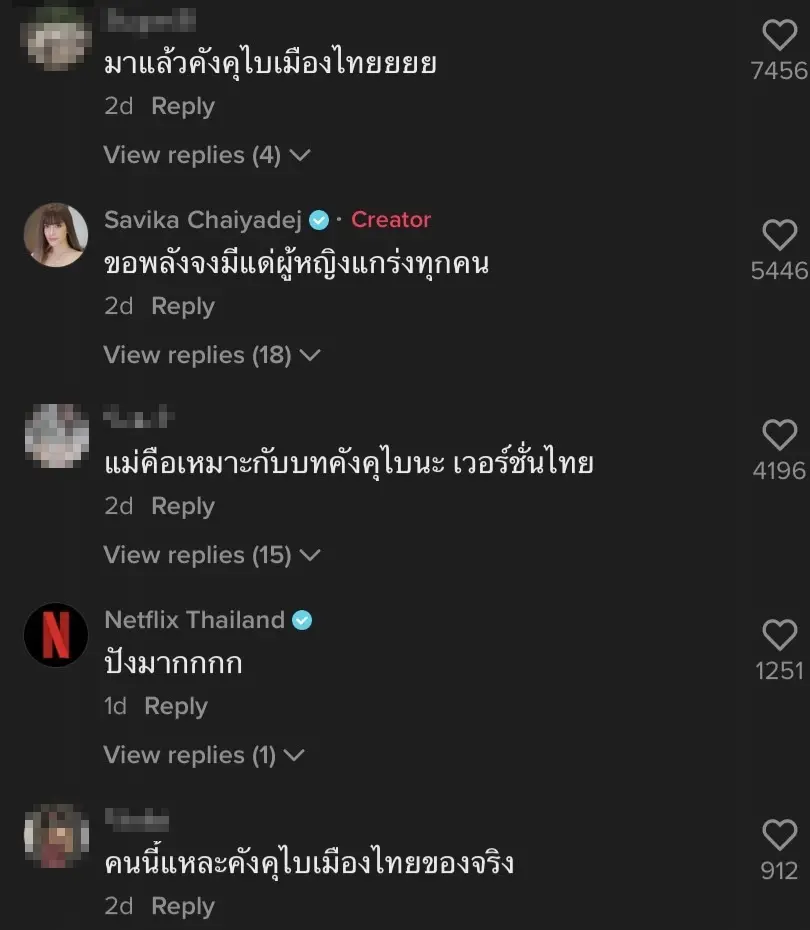Open the Savika Chaiyadej username link

click(203, 220)
